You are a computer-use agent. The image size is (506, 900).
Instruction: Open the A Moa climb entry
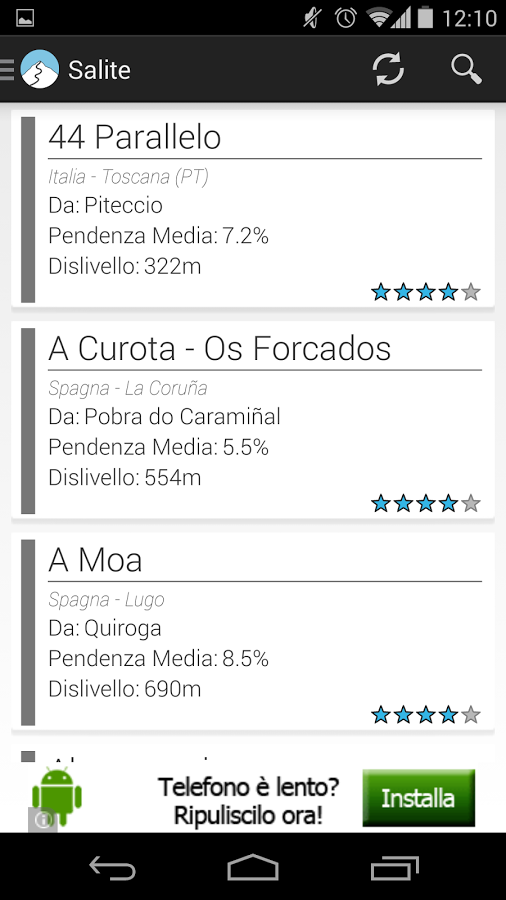coord(253,631)
